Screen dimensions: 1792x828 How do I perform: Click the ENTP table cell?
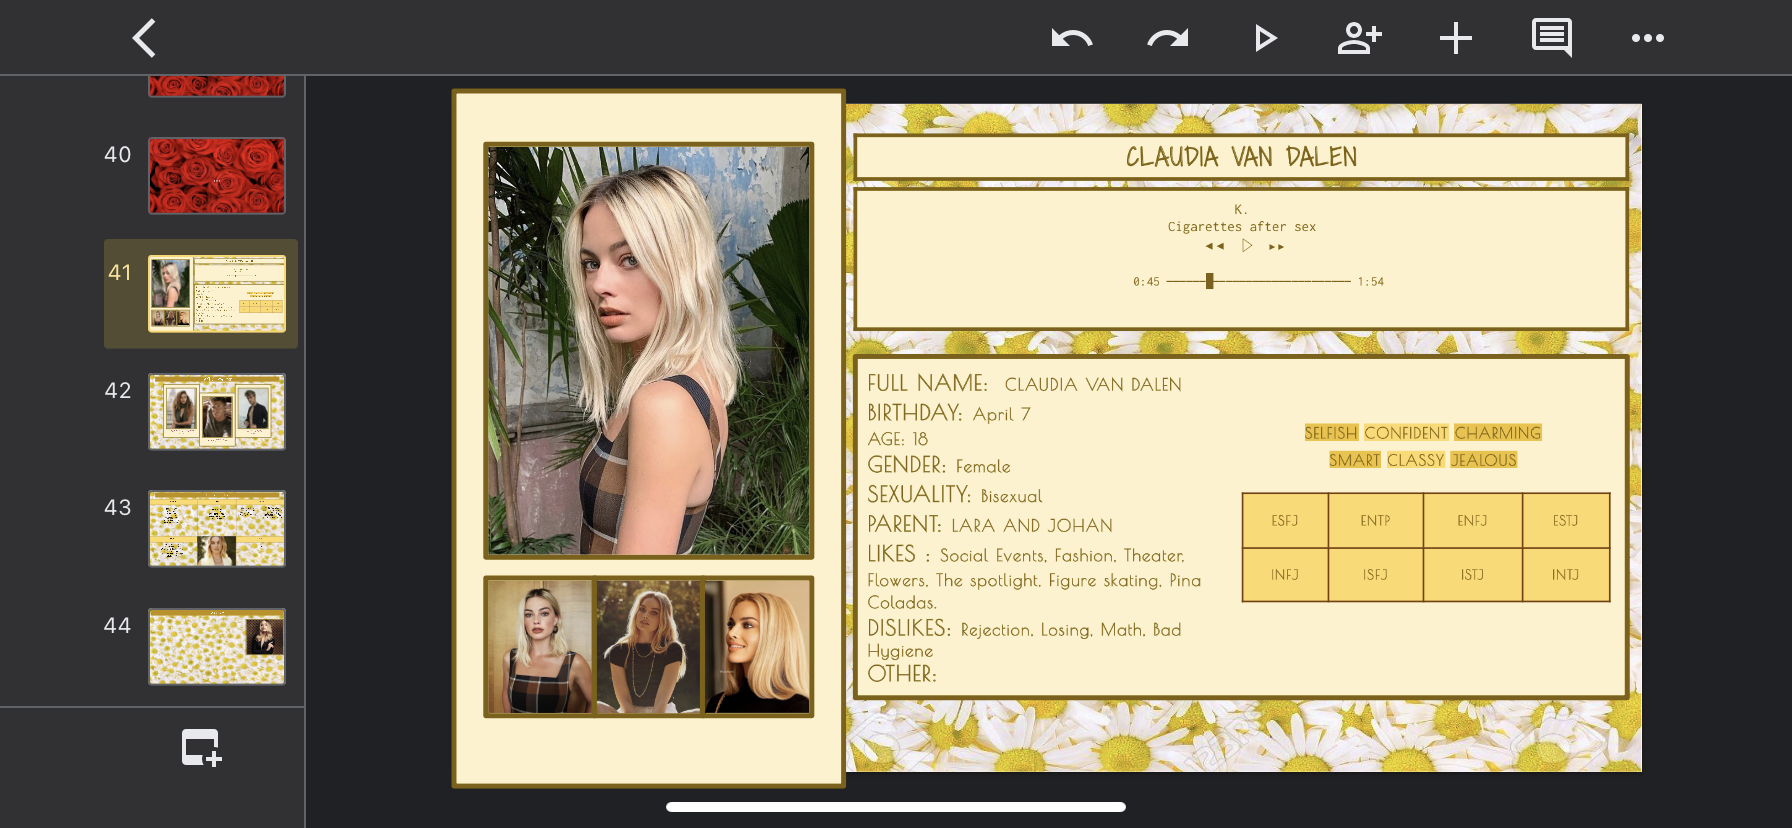tap(1376, 521)
